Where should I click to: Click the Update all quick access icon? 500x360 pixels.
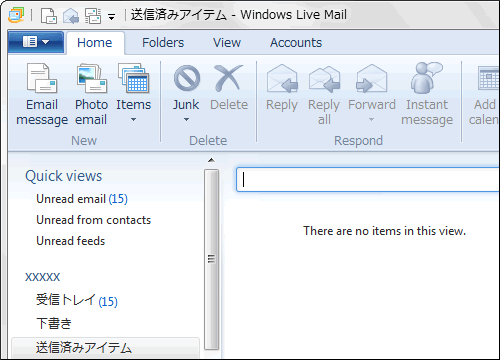tap(93, 16)
